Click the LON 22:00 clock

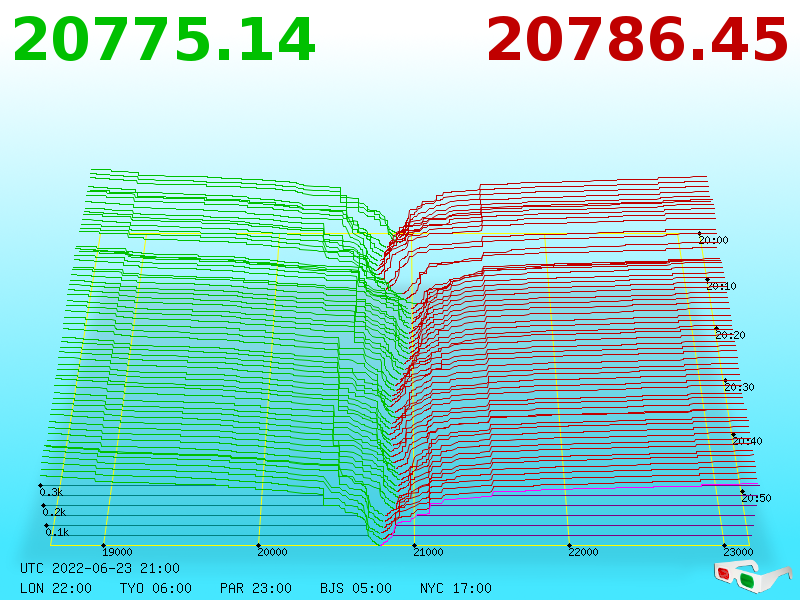[56, 588]
